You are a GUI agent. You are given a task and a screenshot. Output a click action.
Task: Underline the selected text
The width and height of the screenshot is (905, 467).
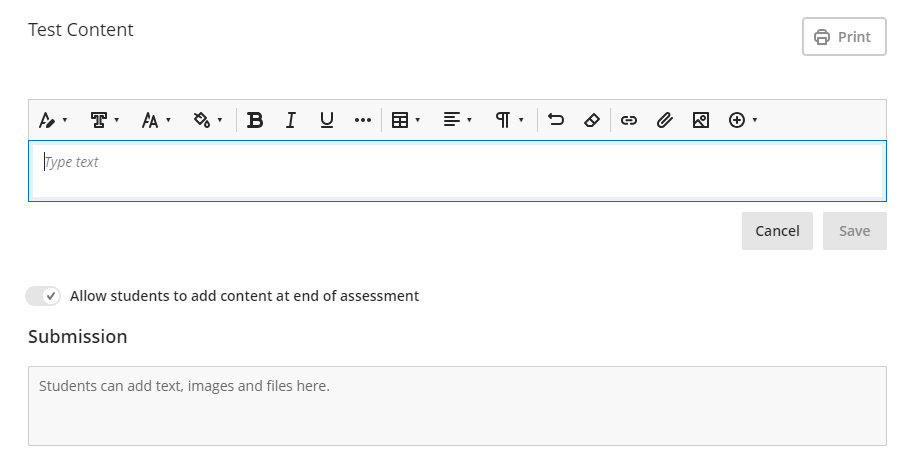327,120
